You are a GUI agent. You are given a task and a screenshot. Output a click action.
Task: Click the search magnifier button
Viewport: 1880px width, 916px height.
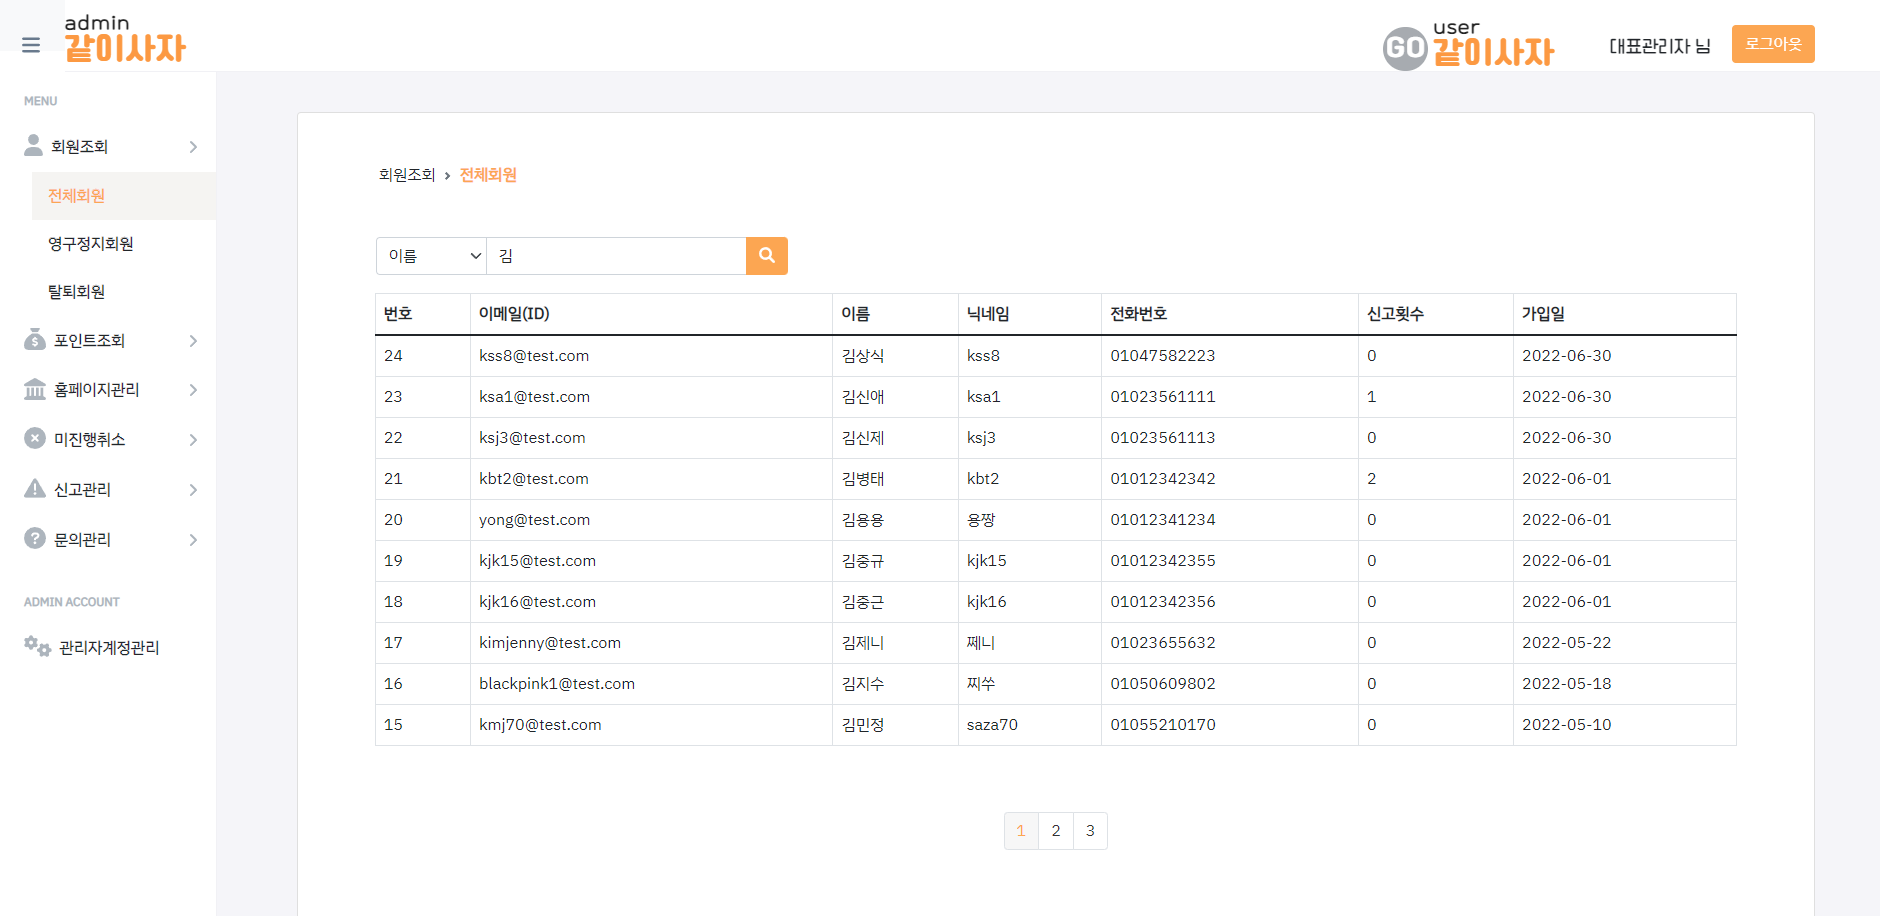pos(767,256)
